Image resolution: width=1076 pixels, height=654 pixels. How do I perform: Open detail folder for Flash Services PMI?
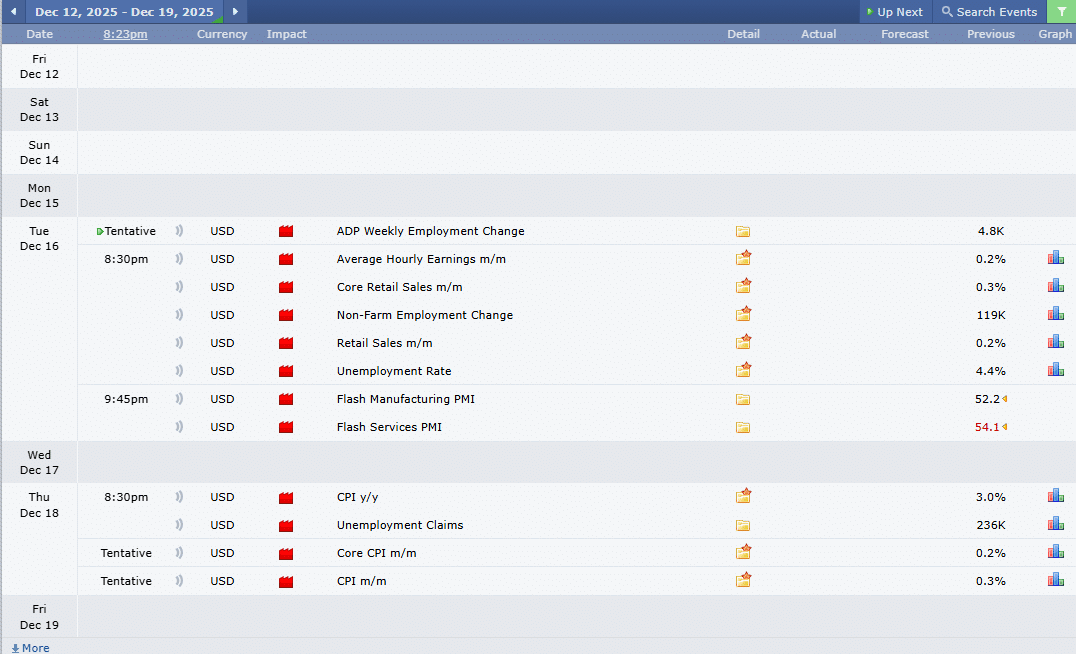[x=743, y=427]
